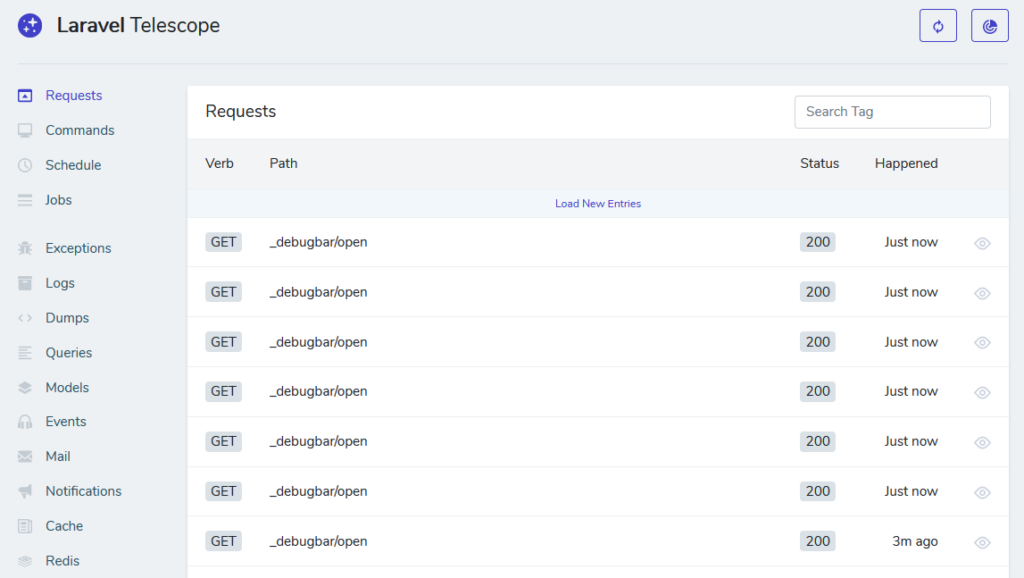This screenshot has width=1024, height=578.
Task: Open the Requests section in sidebar
Action: point(74,95)
